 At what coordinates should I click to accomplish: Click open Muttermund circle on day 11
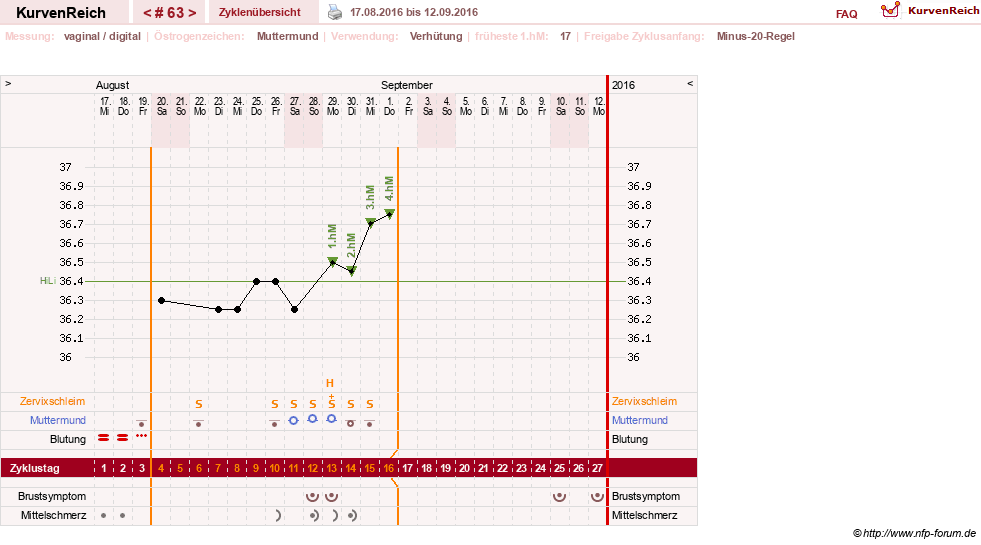pos(293,421)
